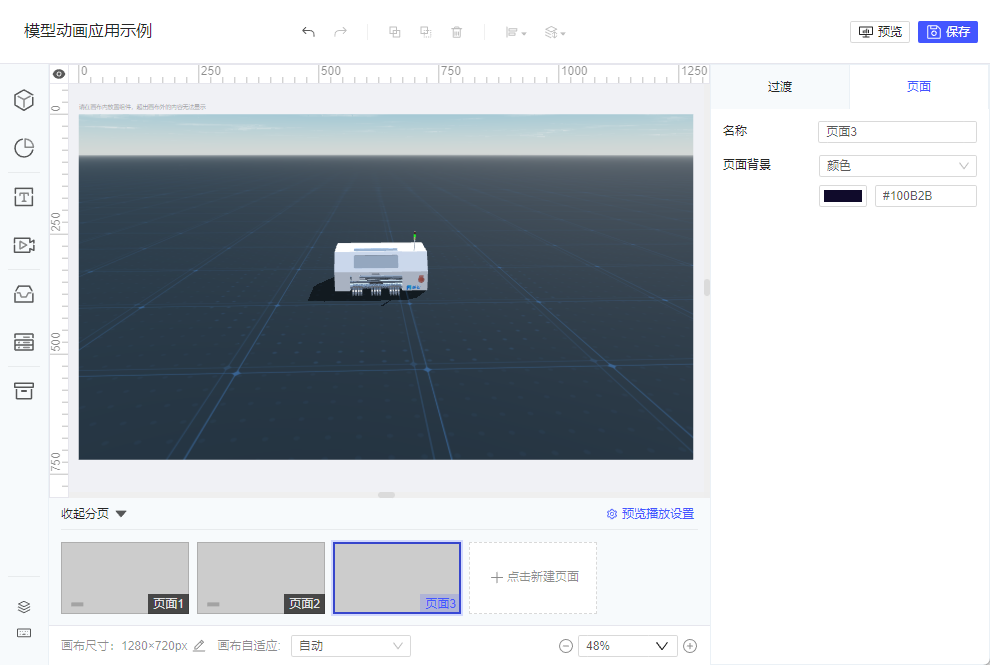
Task: Open the 3D model cube sidebar icon
Action: coord(24,100)
